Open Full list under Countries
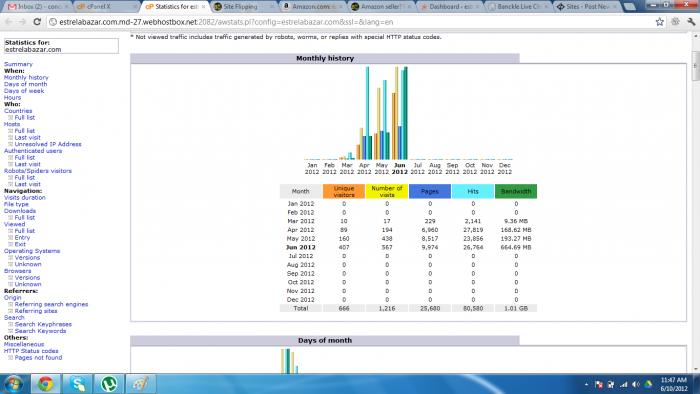700x394 pixels. coord(25,117)
